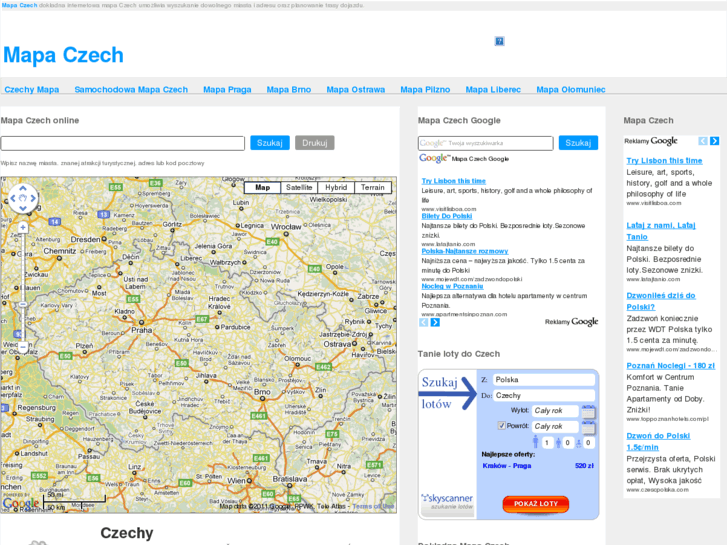The width and height of the screenshot is (727, 545).
Task: Click the hand icon in the pan control
Action: [x=23, y=199]
